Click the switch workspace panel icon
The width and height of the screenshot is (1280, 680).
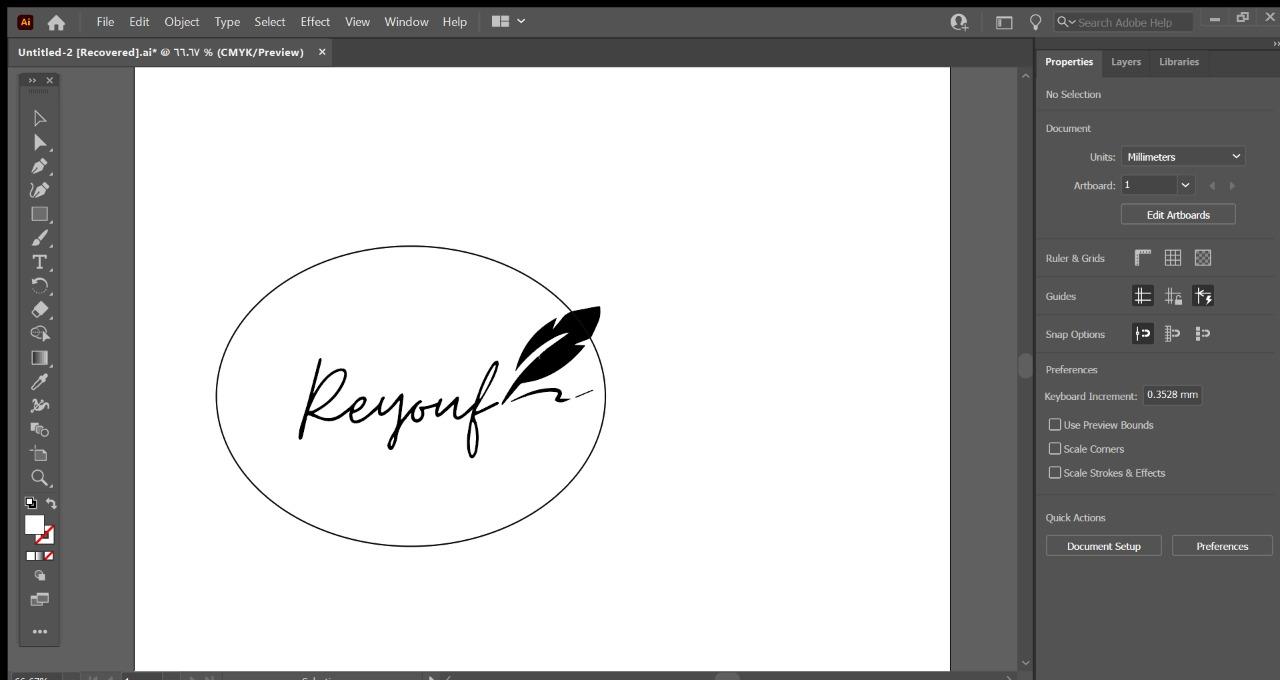coord(1004,22)
